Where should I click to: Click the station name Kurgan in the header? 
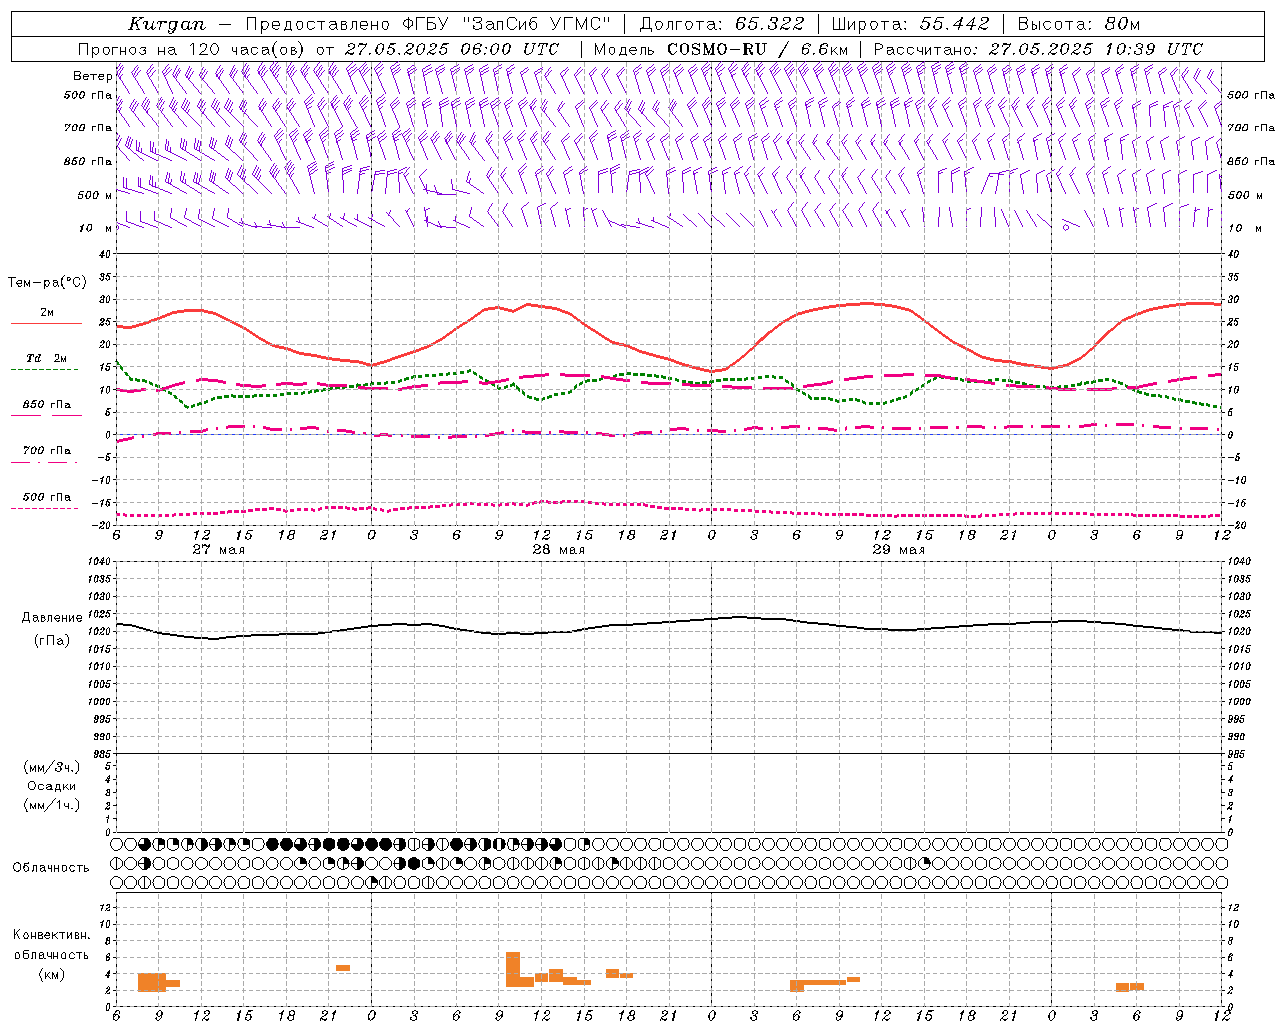[167, 24]
